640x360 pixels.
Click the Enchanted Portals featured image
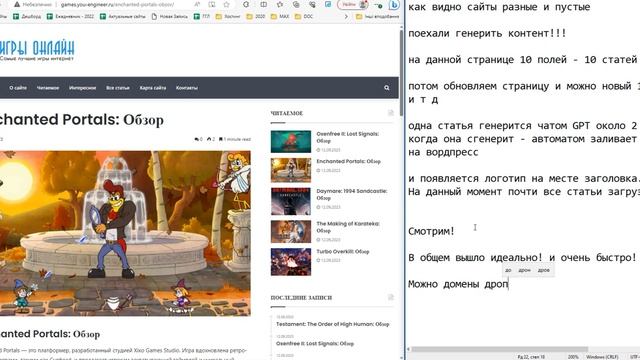click(x=125, y=233)
